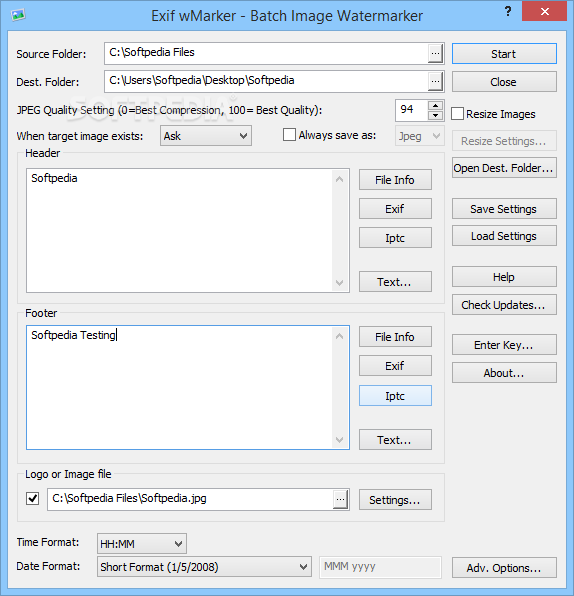Uncheck the Logo or Image file checkbox
Image resolution: width=574 pixels, height=596 pixels.
[33, 498]
